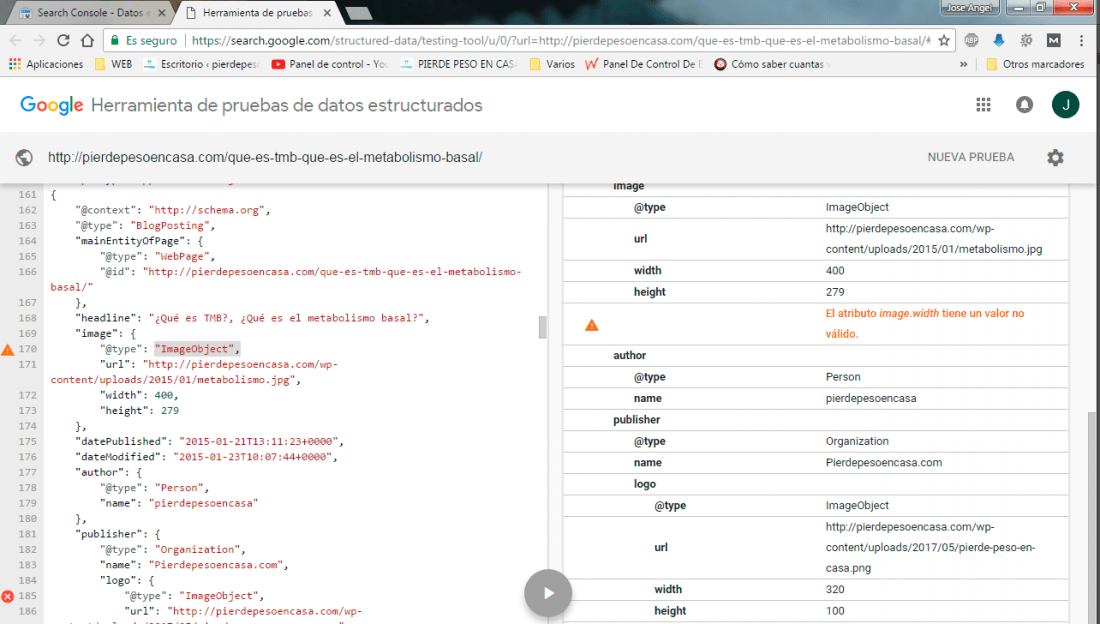Select the orange warning icon at line 170

pyautogui.click(x=8, y=350)
